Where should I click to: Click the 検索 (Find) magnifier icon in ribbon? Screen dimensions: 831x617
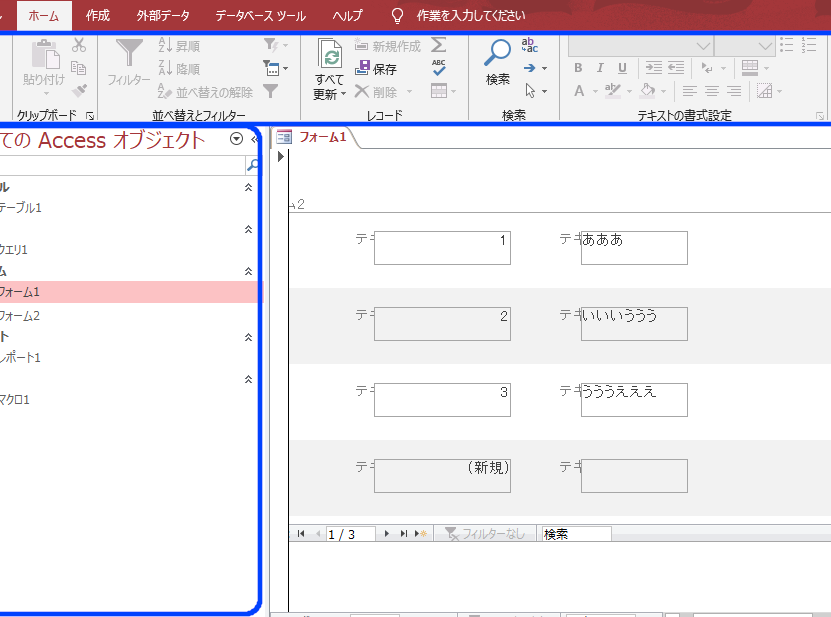click(497, 54)
